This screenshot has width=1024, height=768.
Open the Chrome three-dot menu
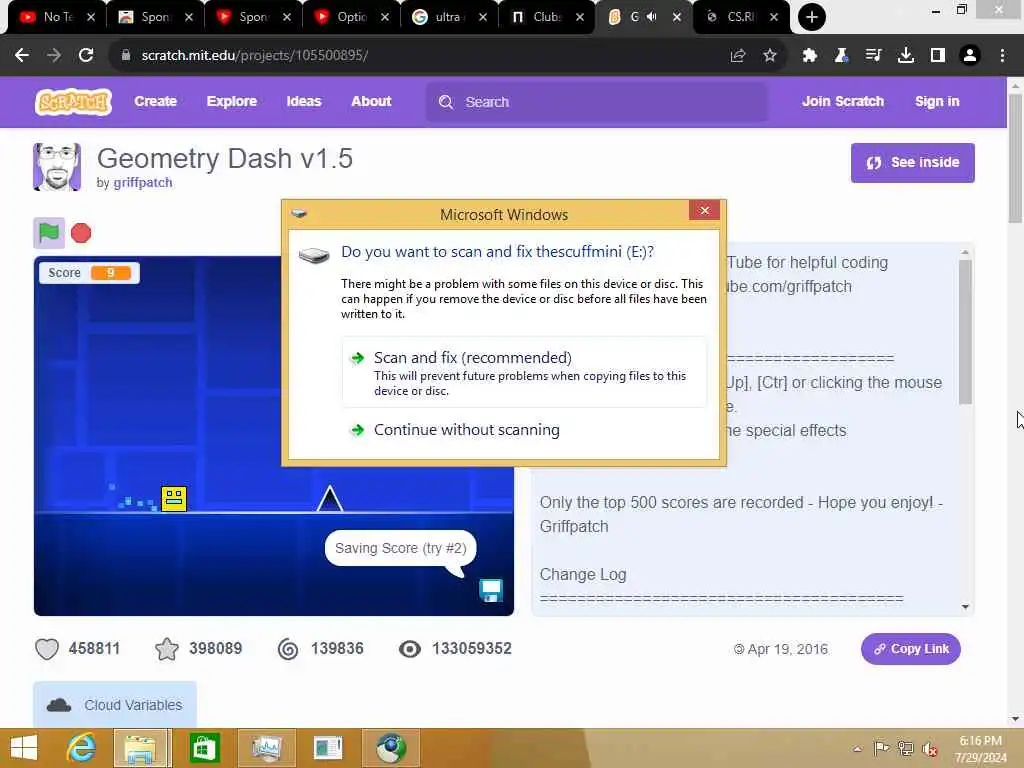point(1002,56)
